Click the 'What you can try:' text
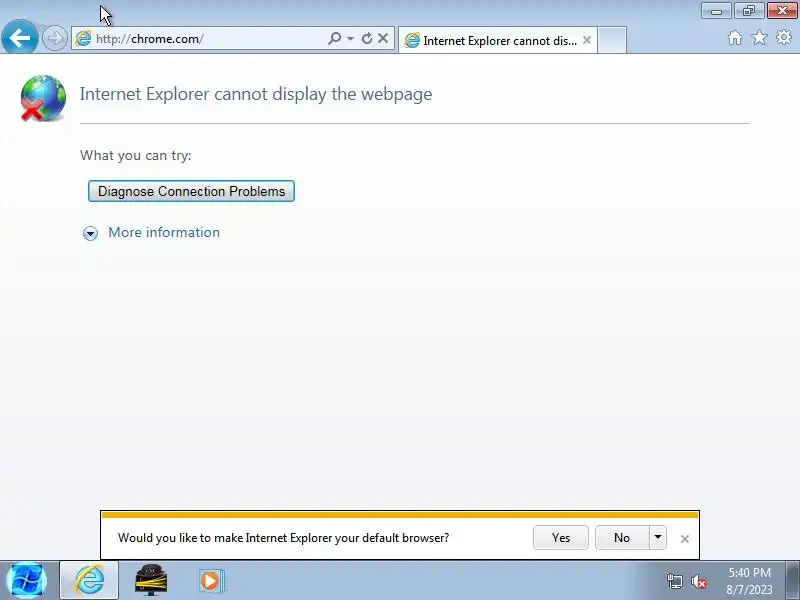 (x=136, y=155)
